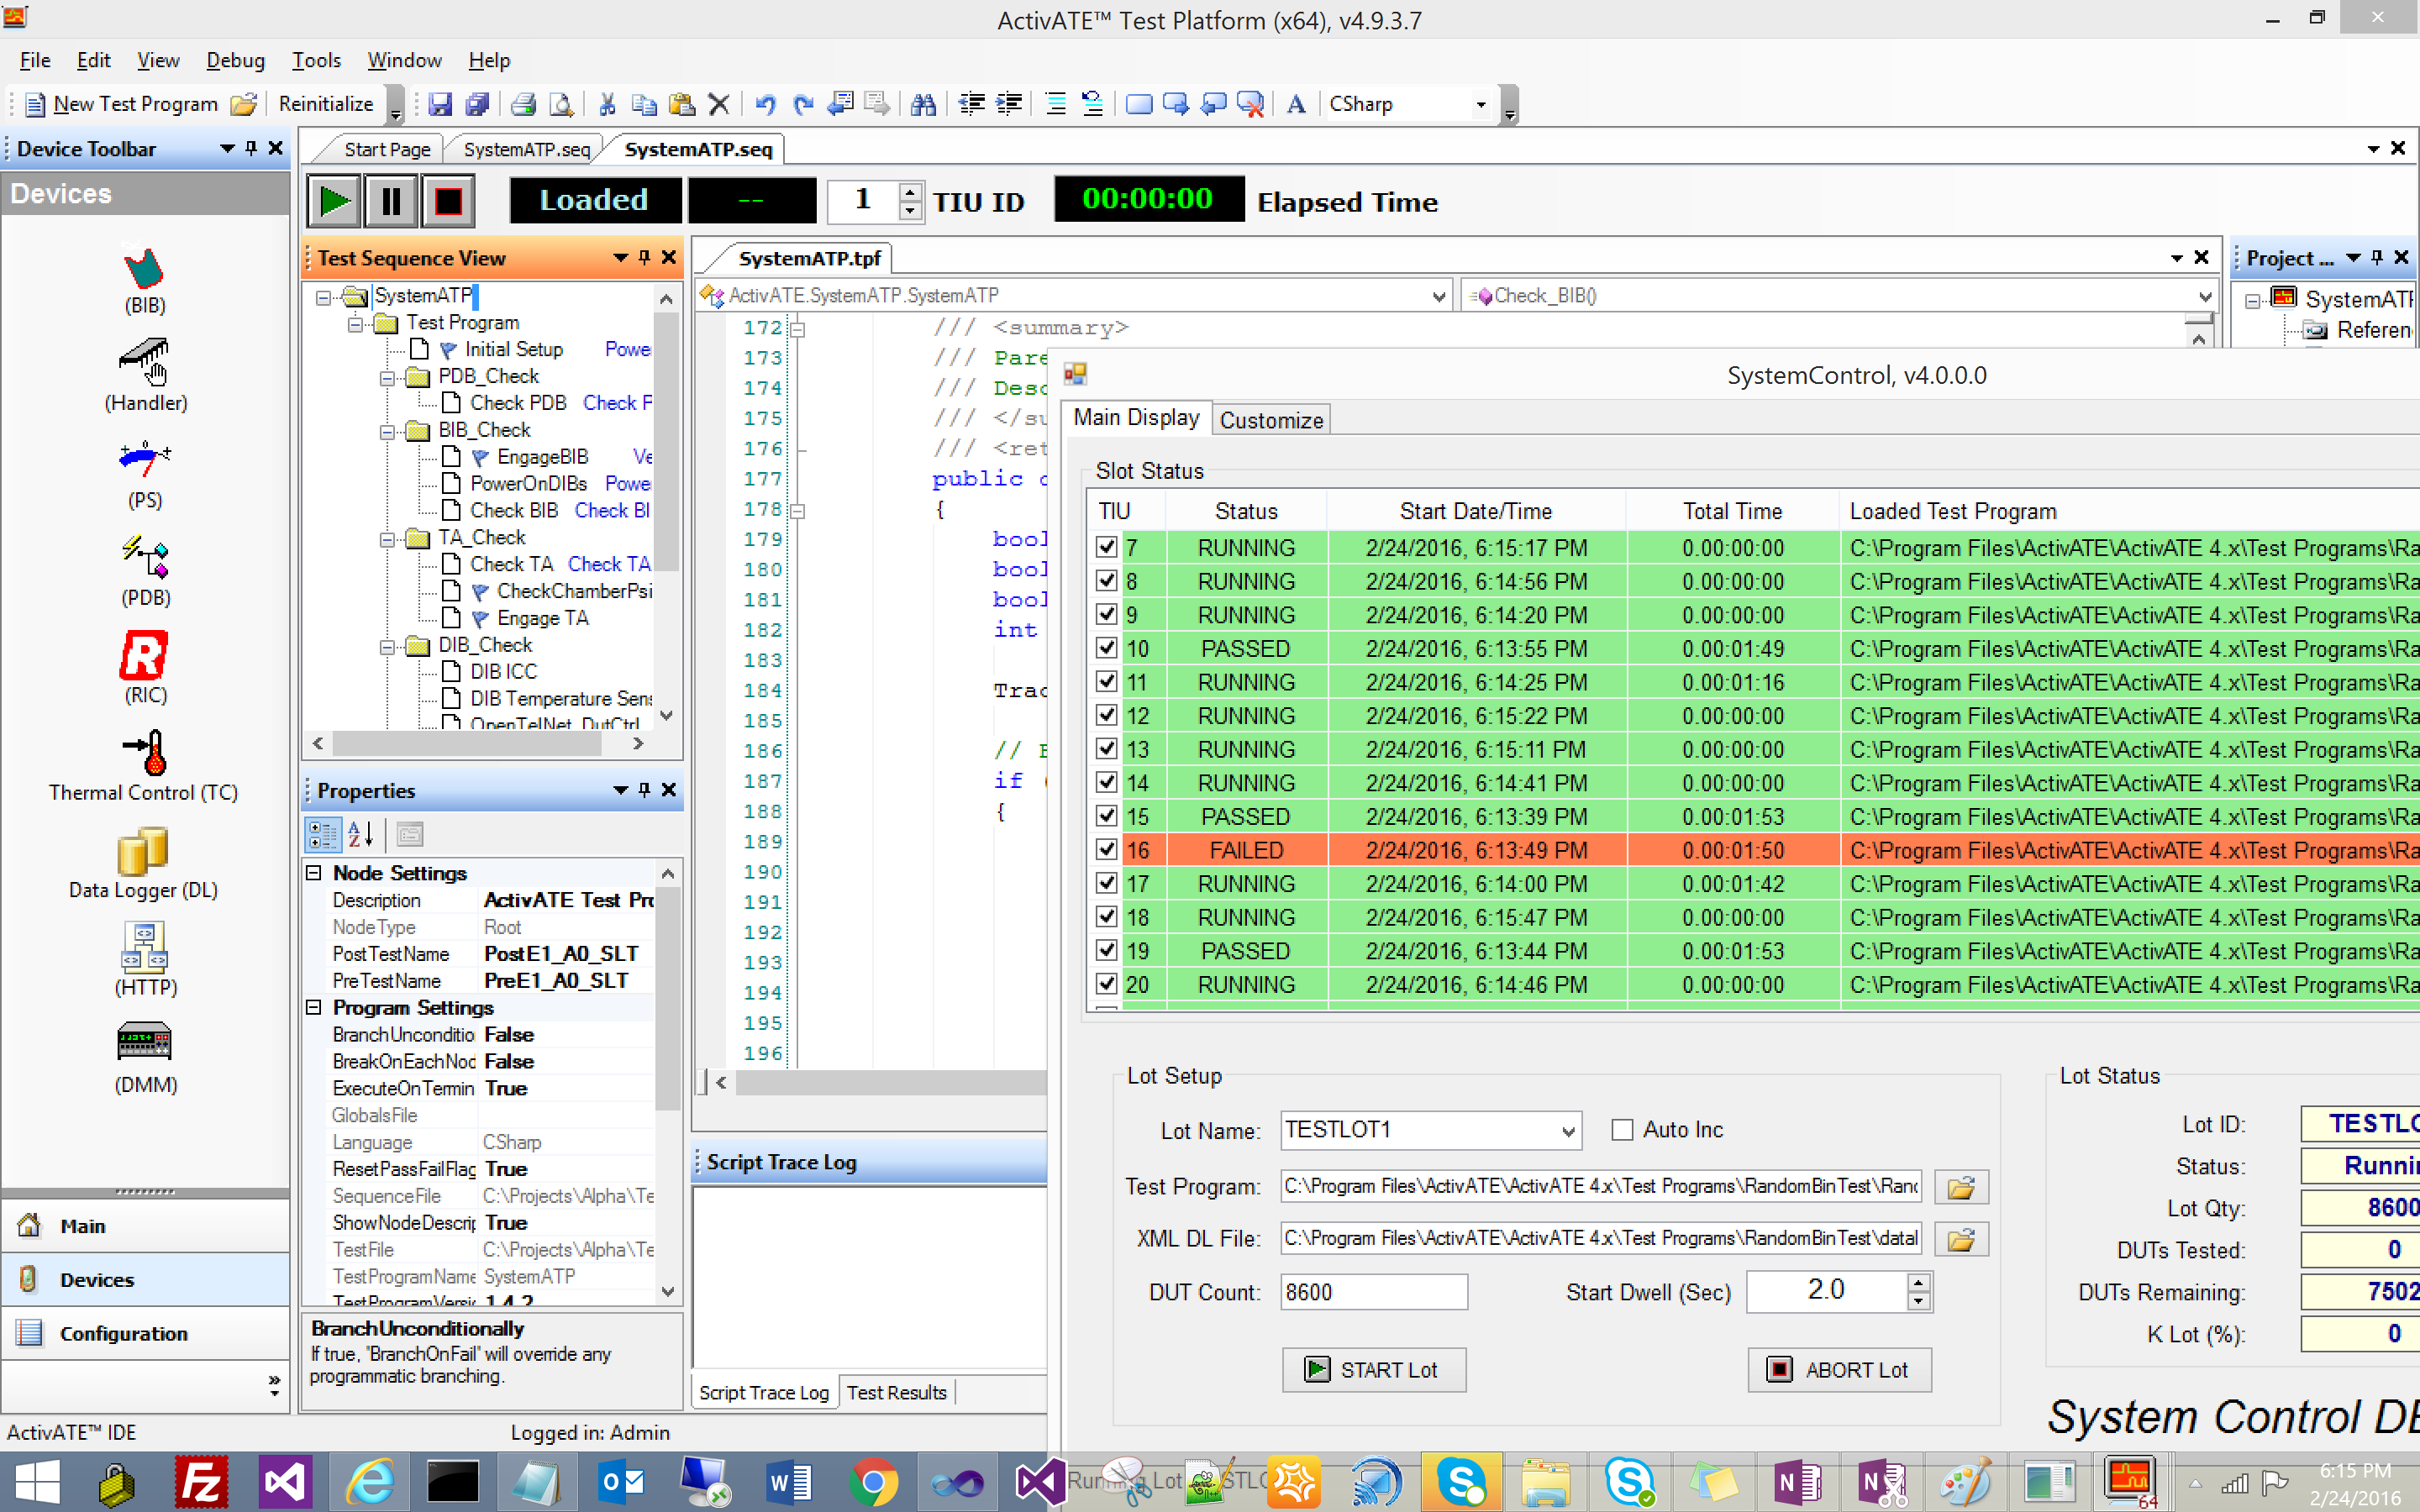Uncheck slot 16 in Slot Status
The width and height of the screenshot is (2420, 1512).
tap(1106, 849)
